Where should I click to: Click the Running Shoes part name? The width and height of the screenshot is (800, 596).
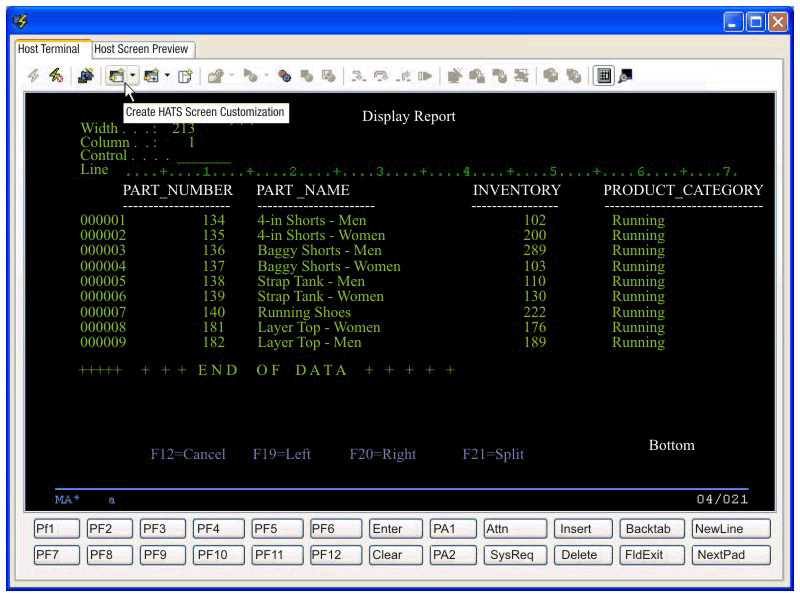(304, 312)
